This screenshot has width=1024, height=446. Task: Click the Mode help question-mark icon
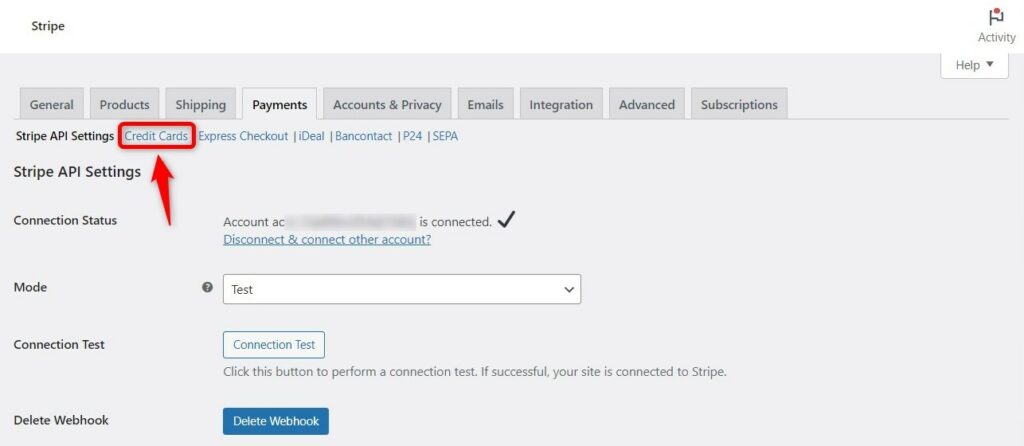coord(208,287)
